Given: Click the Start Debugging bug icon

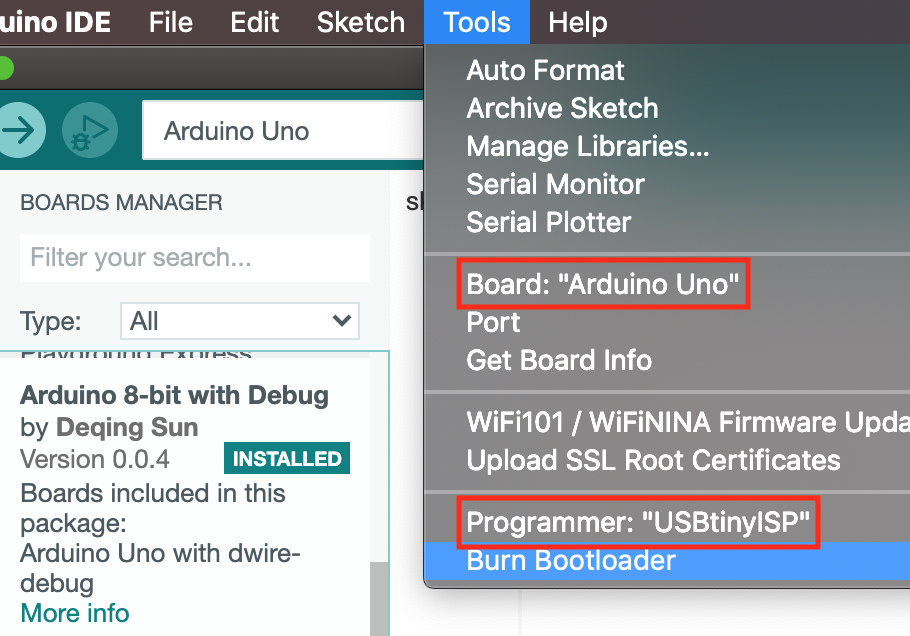Looking at the screenshot, I should 90,130.
